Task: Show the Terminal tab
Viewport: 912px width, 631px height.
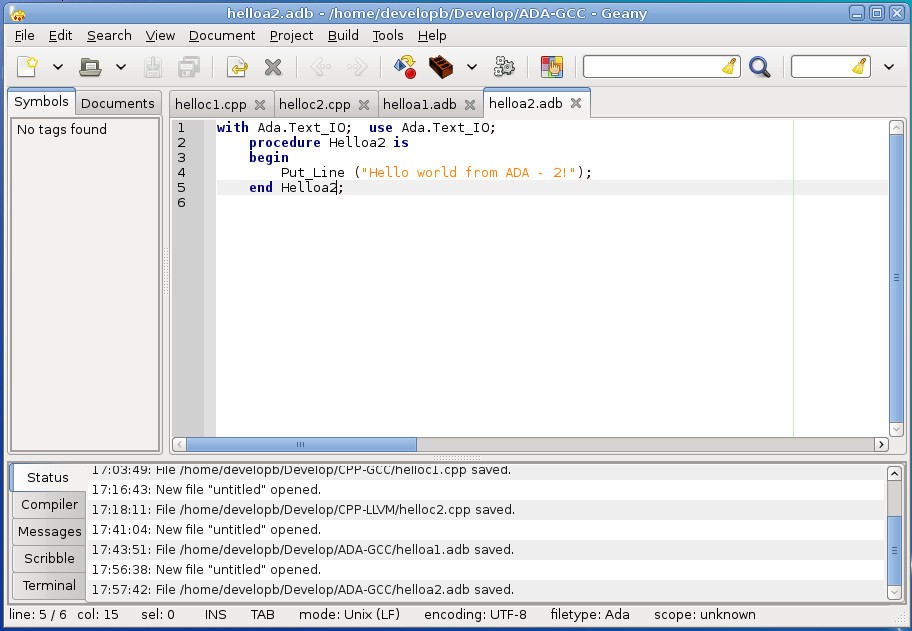Action: 49,585
